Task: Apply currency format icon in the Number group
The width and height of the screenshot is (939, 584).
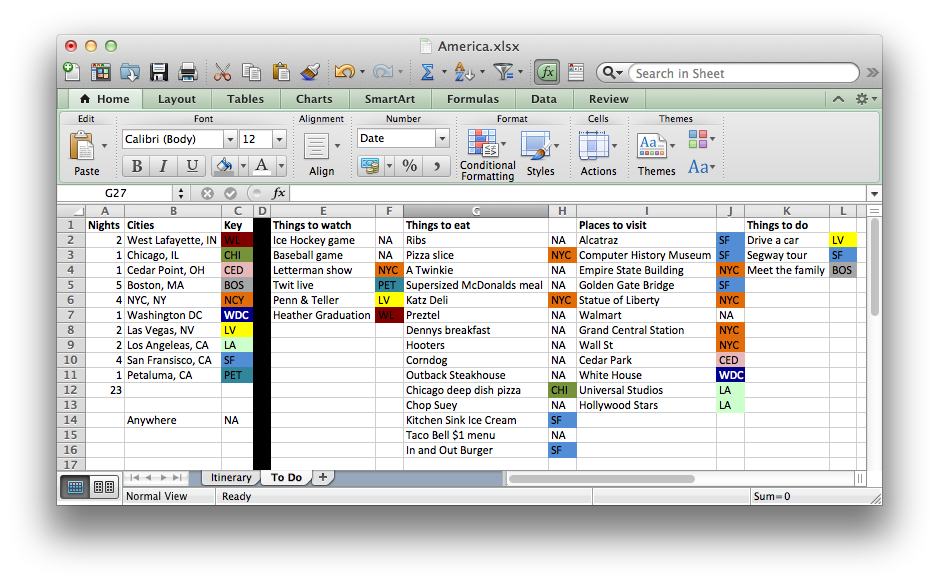Action: click(371, 165)
